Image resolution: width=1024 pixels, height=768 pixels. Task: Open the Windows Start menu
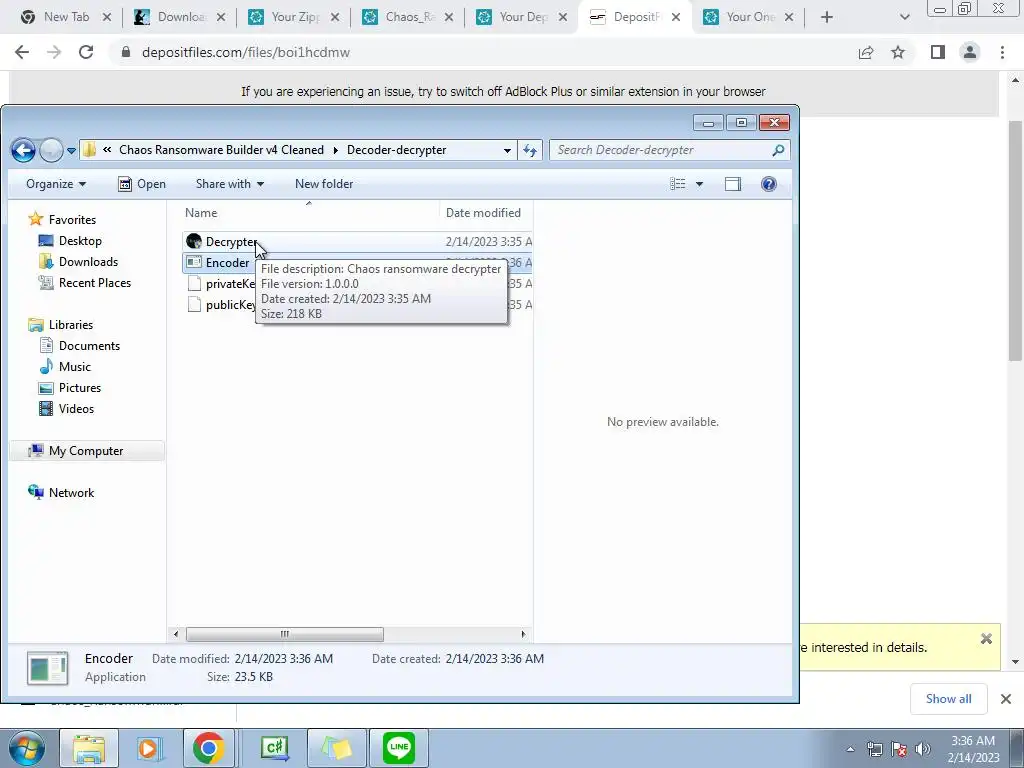(26, 748)
